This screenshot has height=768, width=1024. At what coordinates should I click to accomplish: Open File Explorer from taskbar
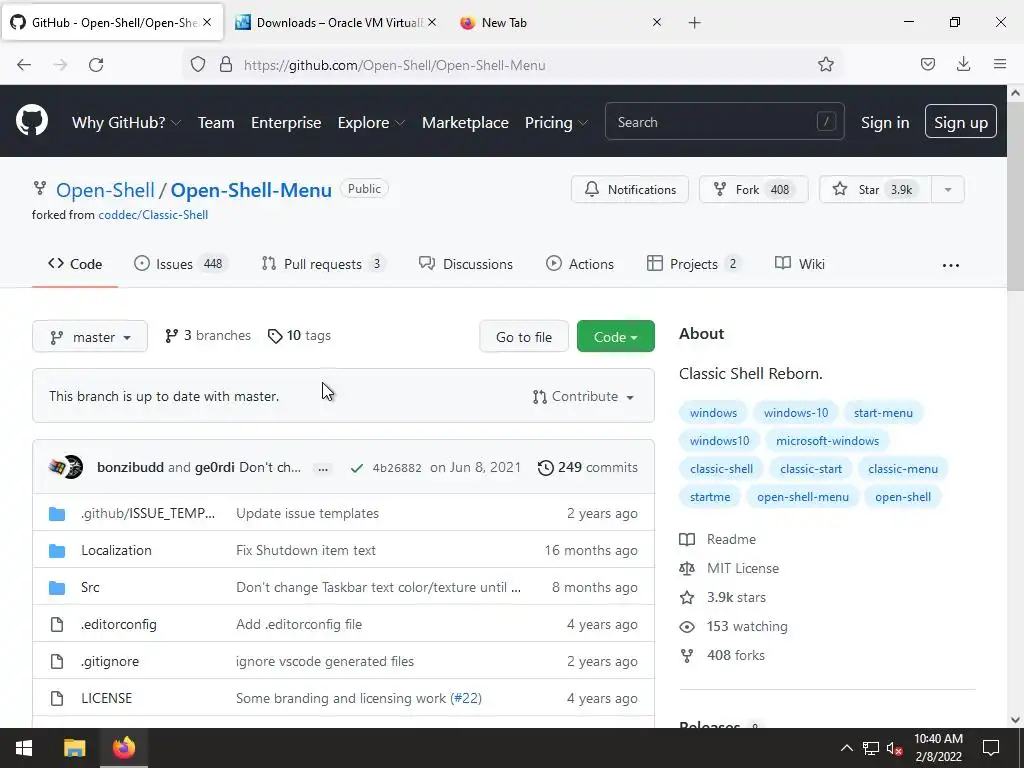[x=74, y=748]
